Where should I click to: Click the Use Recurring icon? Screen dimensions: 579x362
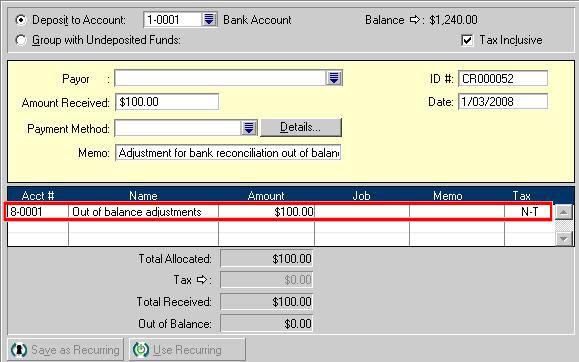141,349
